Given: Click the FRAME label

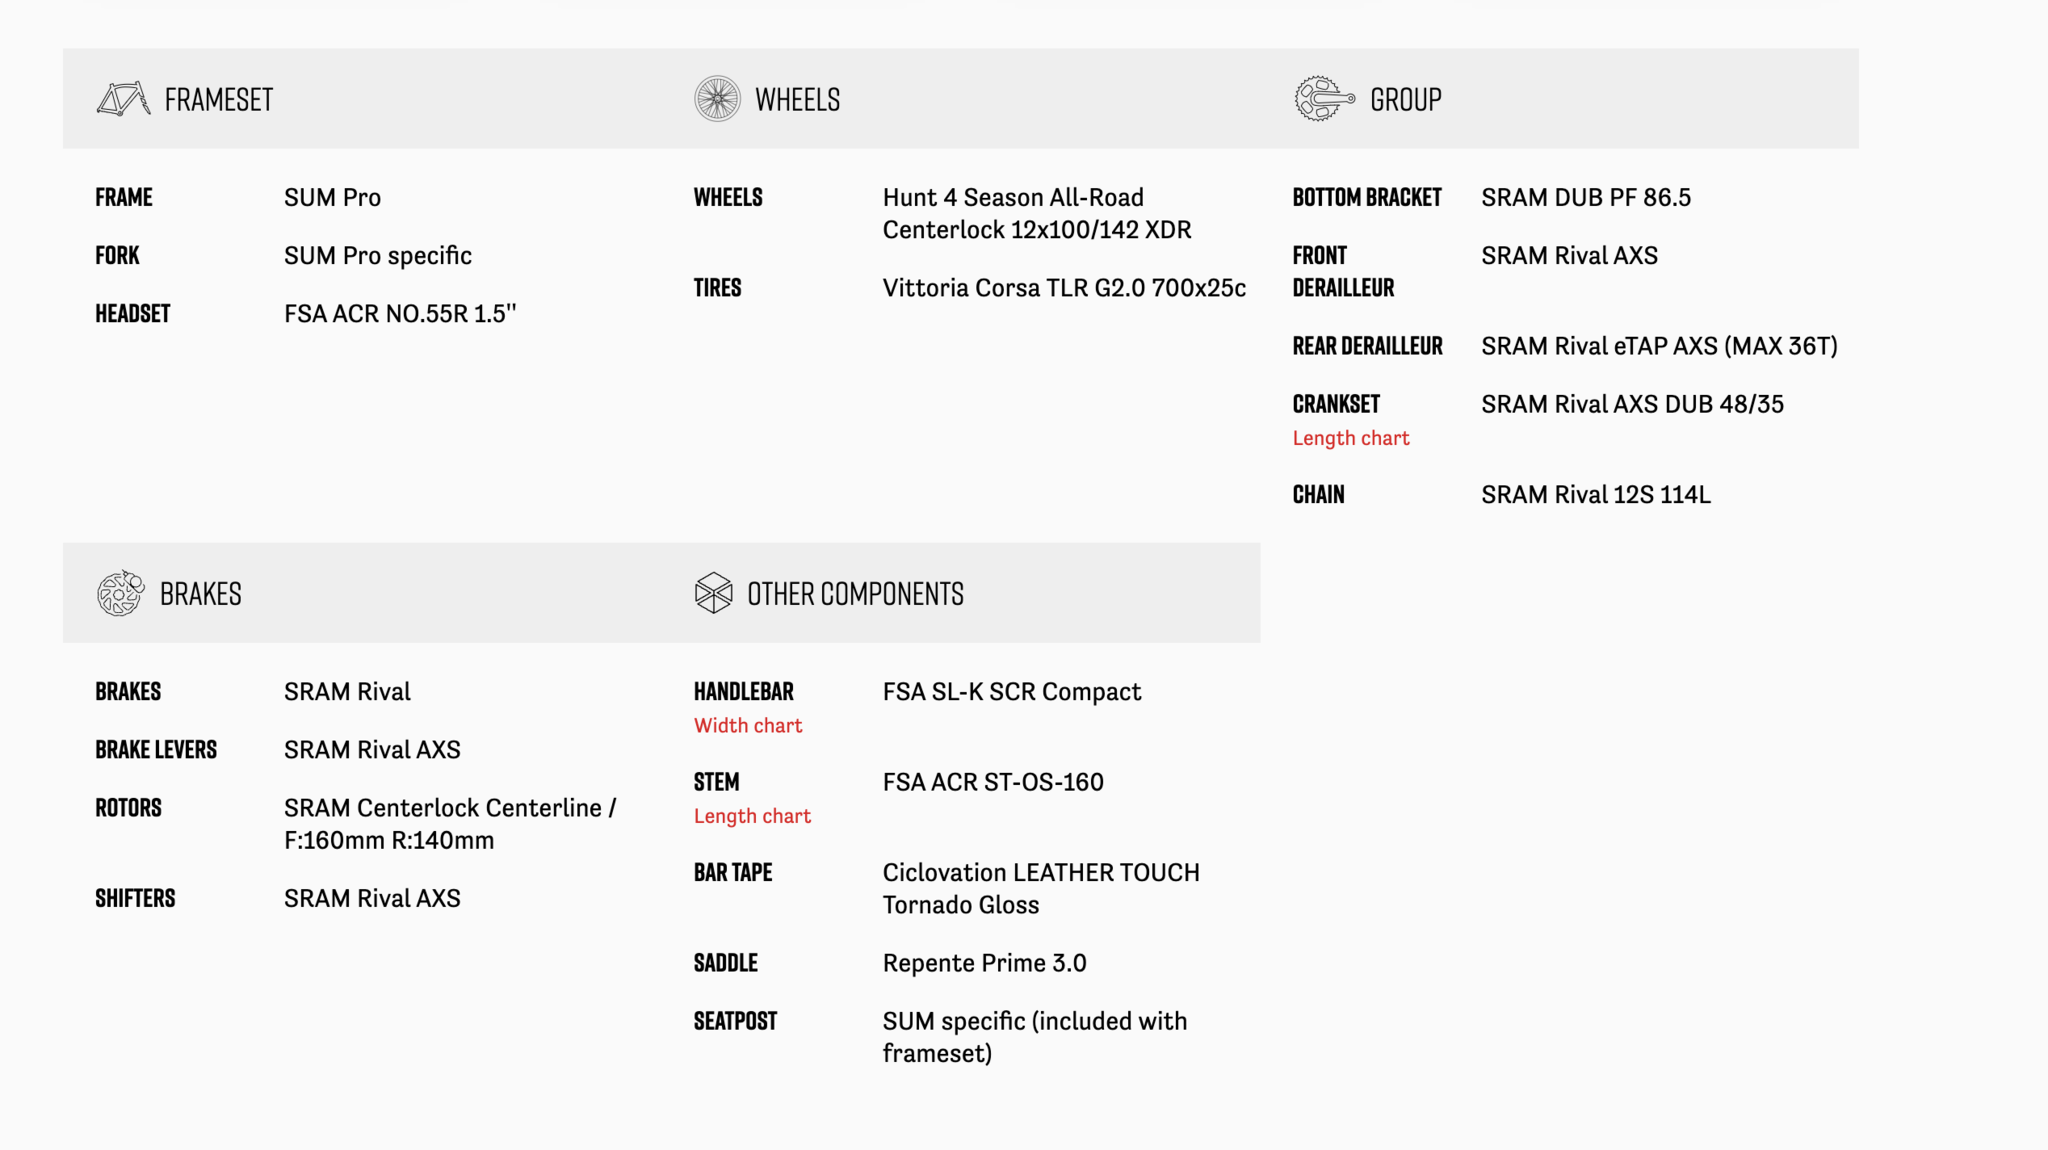Looking at the screenshot, I should pyautogui.click(x=124, y=197).
